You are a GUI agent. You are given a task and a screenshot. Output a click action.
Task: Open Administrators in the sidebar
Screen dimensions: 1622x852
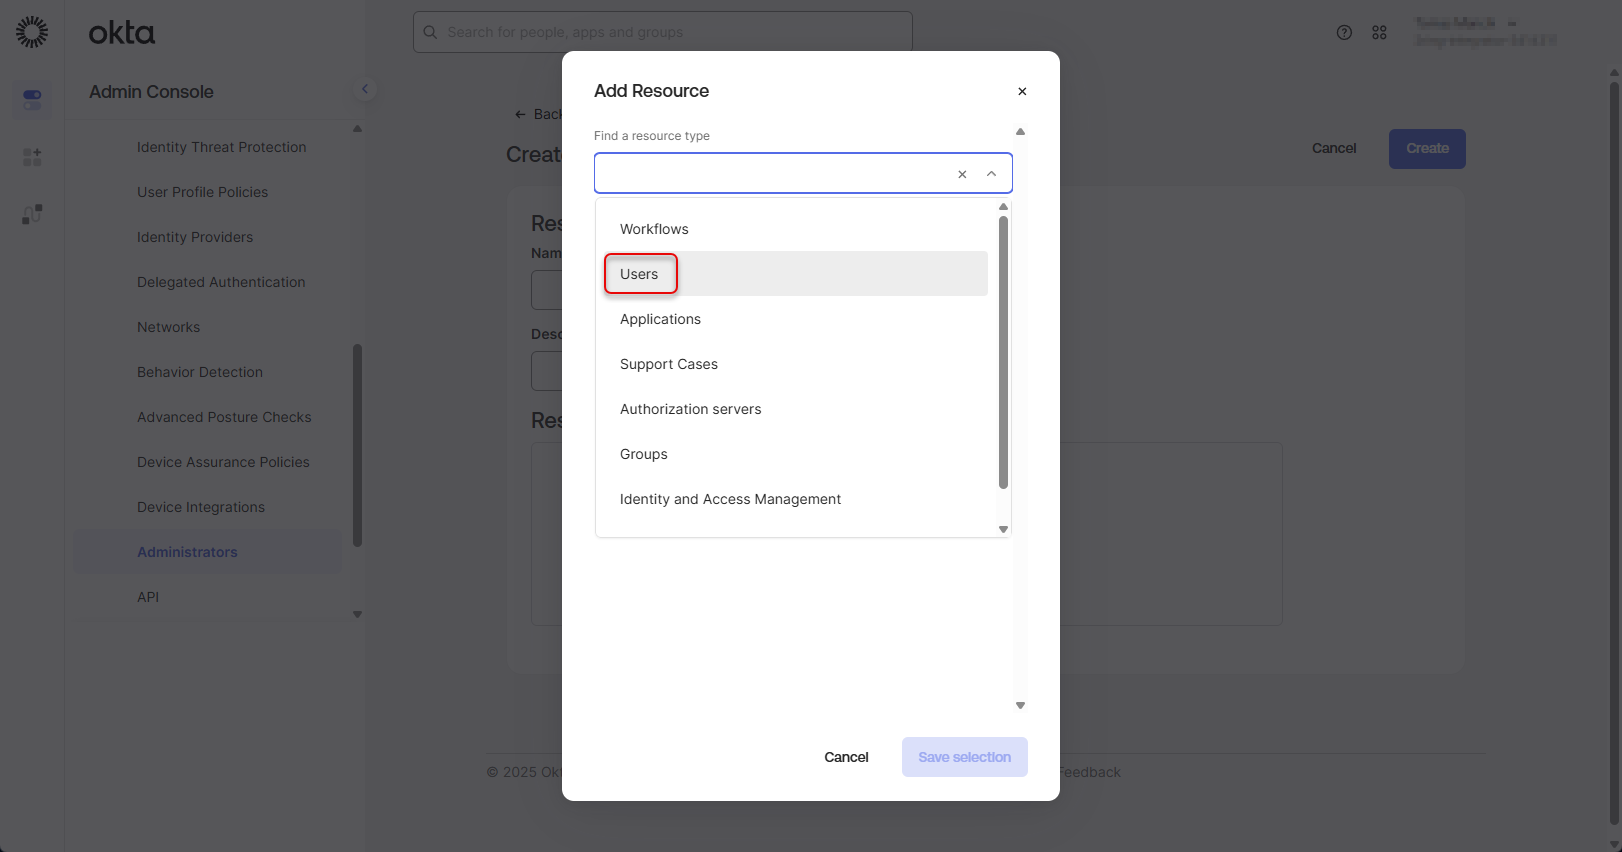click(187, 552)
